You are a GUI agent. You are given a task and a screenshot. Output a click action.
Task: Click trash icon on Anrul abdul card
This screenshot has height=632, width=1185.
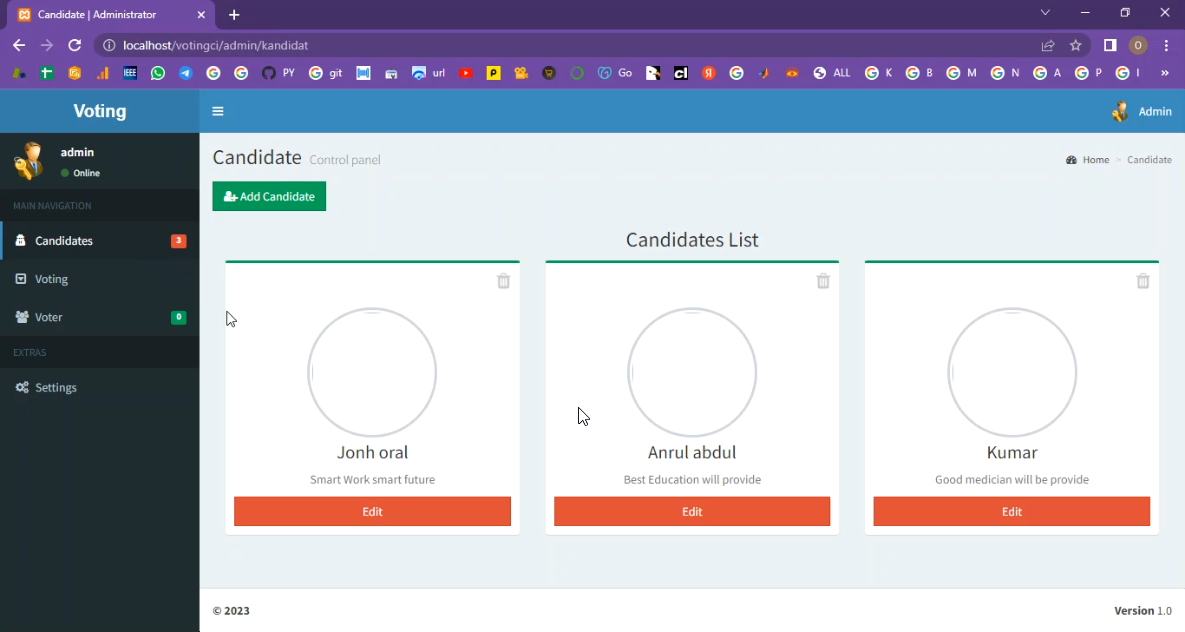click(823, 281)
